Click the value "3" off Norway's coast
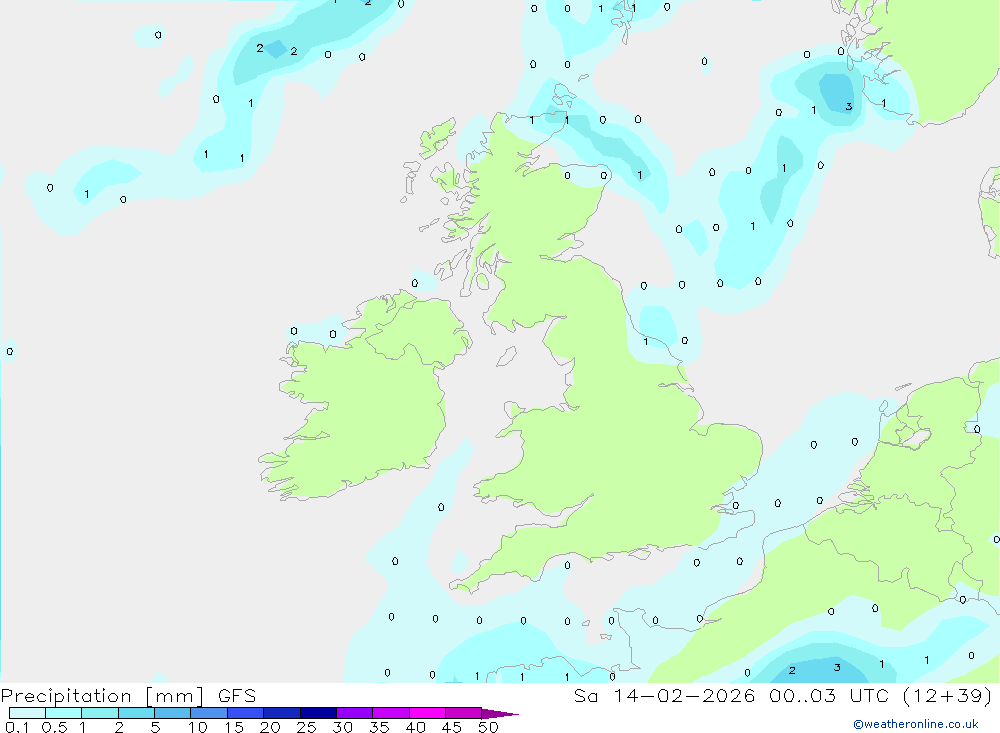Viewport: 1000px width, 733px height. coord(848,107)
